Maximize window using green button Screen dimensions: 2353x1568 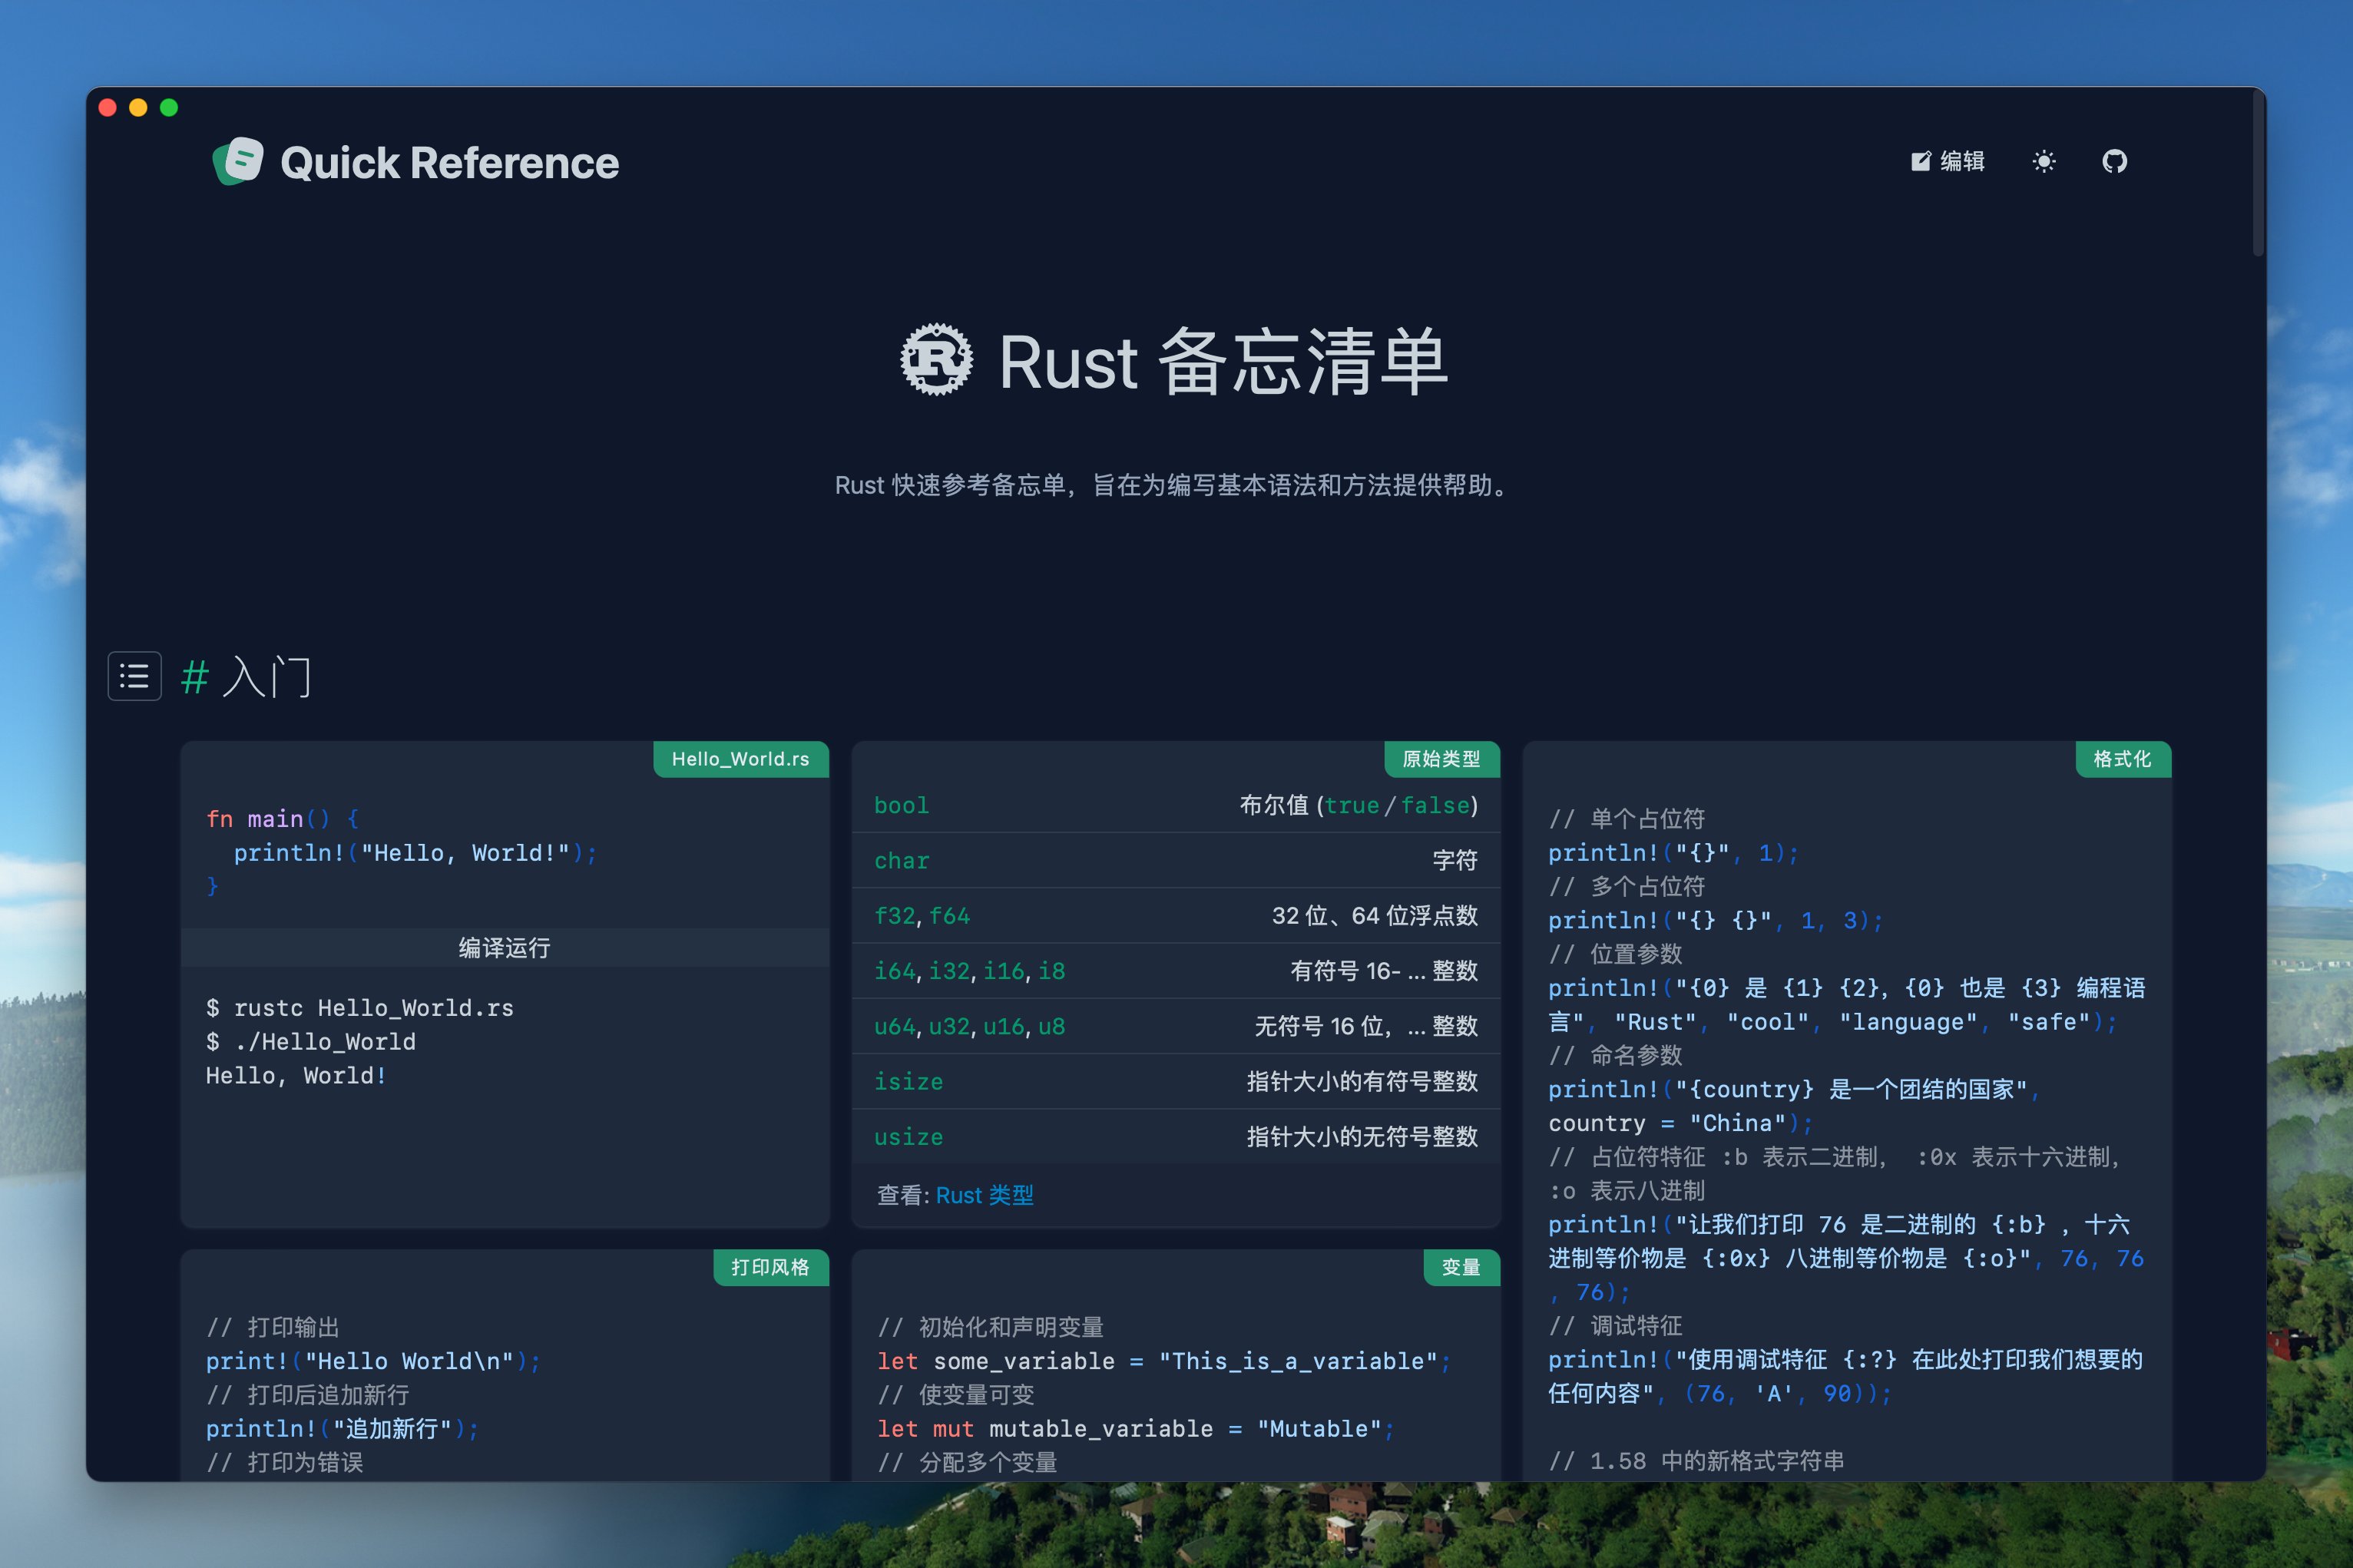coord(169,107)
